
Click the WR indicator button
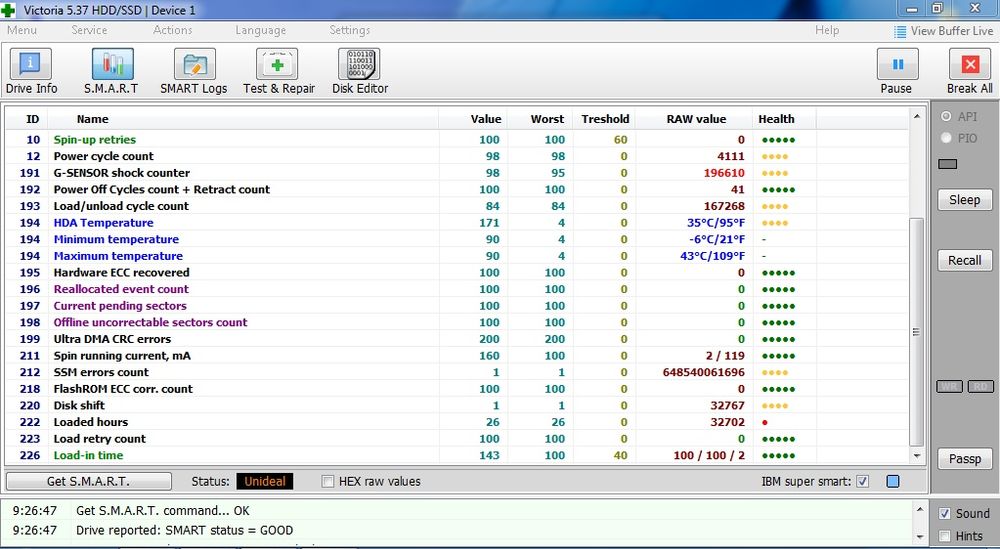tap(949, 386)
